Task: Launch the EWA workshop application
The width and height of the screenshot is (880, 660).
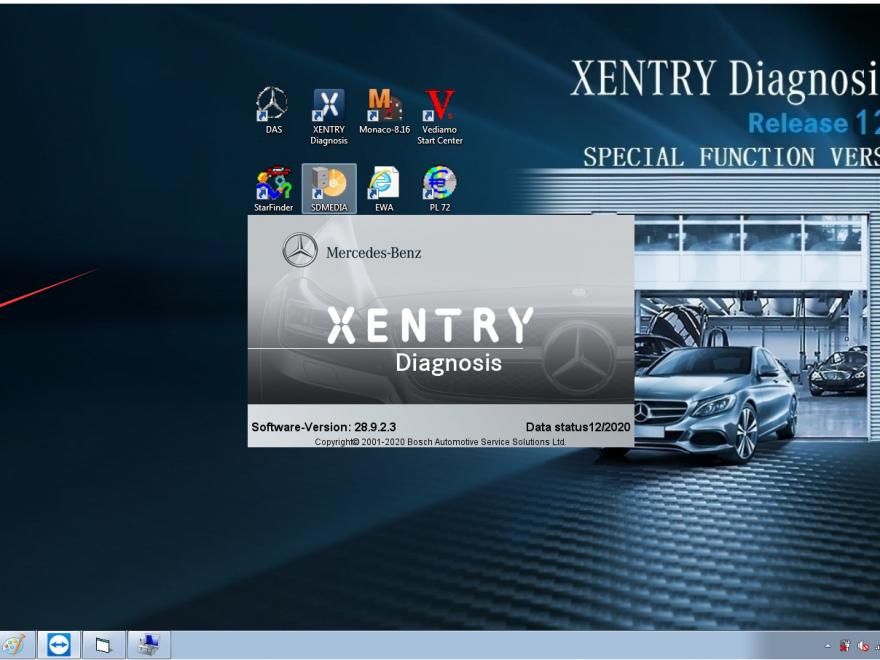Action: point(384,183)
